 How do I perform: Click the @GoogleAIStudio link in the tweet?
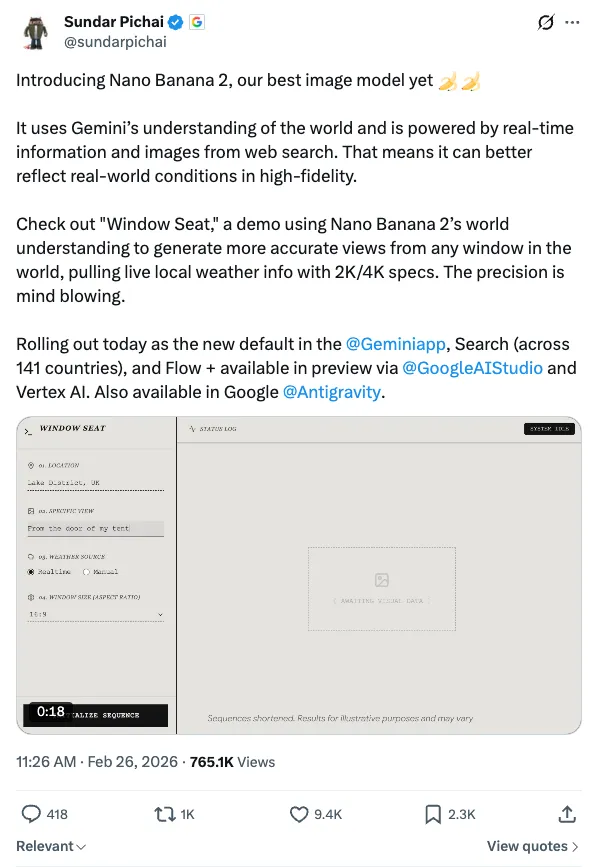[471, 368]
